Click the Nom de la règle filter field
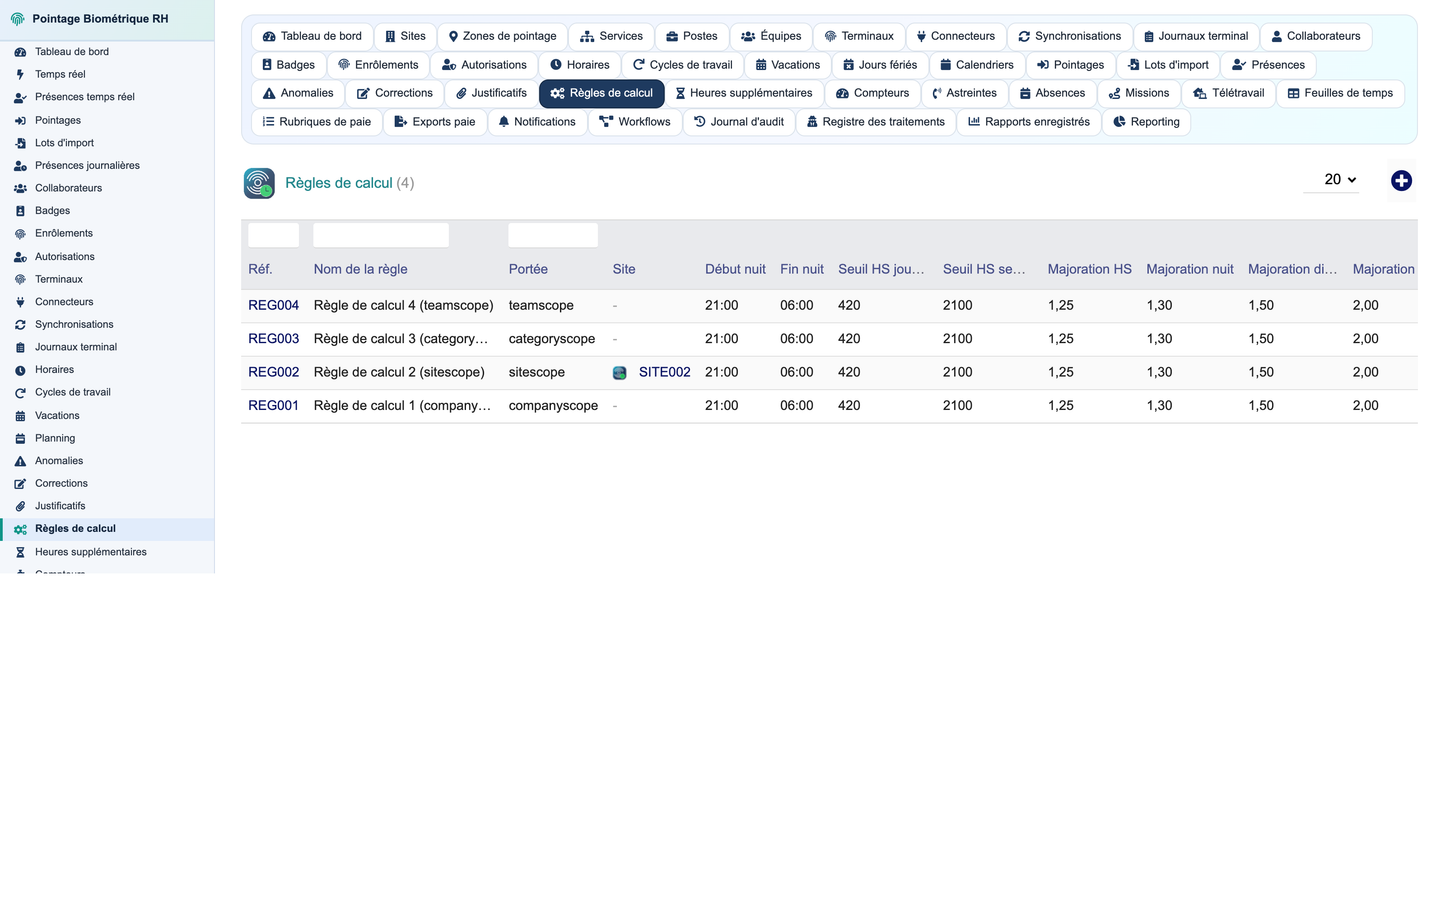Image resolution: width=1445 pixels, height=903 pixels. pos(381,235)
